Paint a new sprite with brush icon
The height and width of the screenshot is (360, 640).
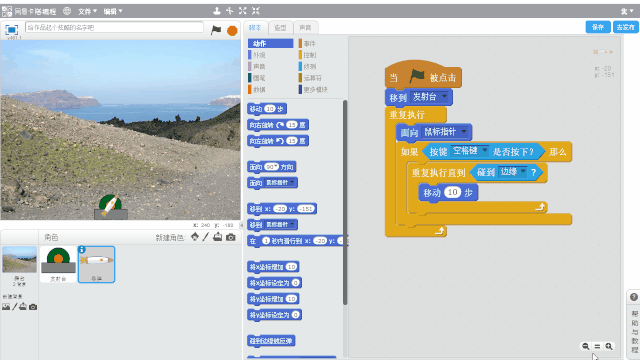click(x=206, y=237)
